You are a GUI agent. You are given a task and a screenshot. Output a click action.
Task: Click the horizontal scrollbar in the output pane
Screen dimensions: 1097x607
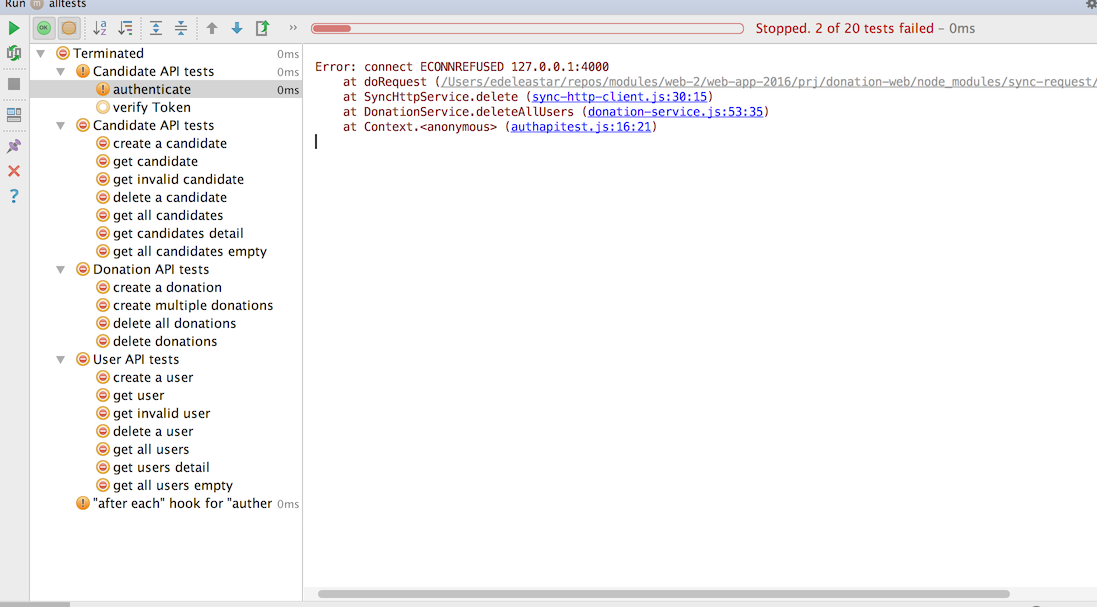pos(660,594)
